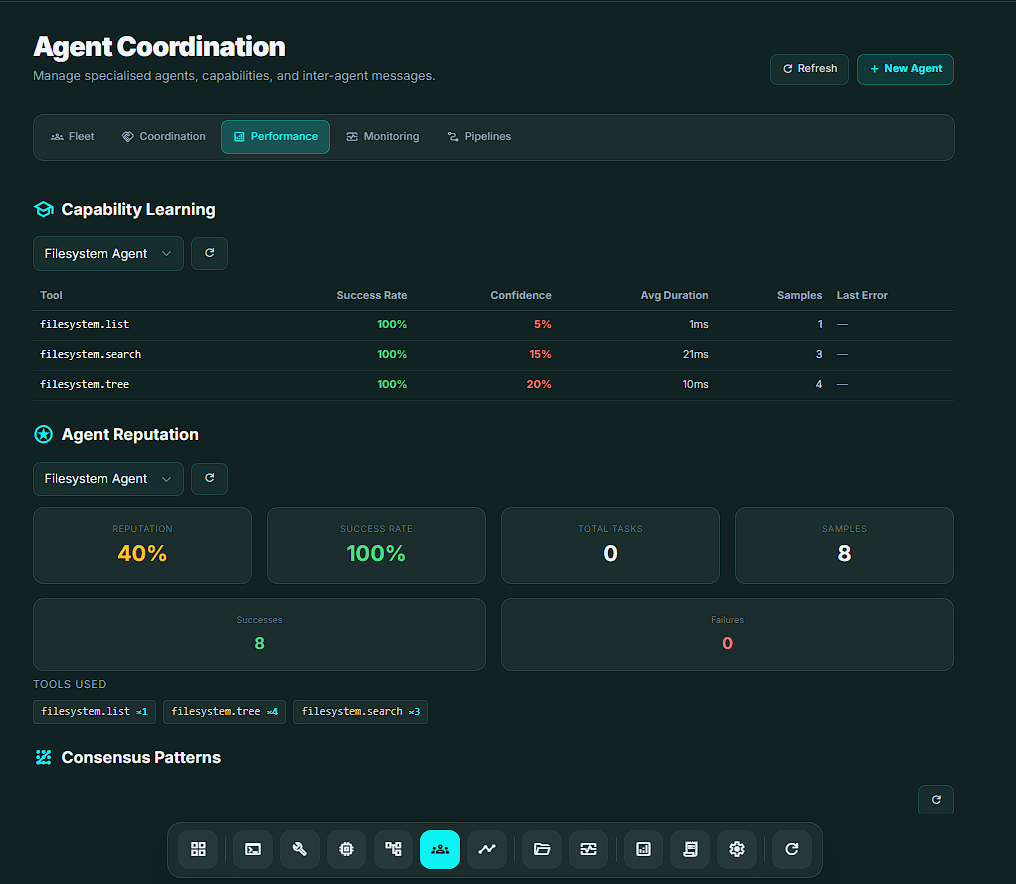Select the chip processor icon in dock
The width and height of the screenshot is (1016, 884).
[x=346, y=849]
